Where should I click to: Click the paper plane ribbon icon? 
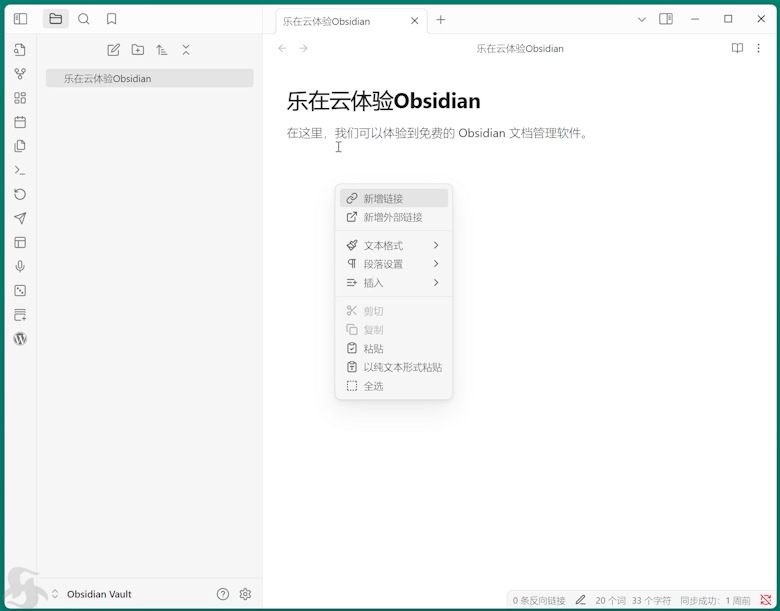pos(20,218)
